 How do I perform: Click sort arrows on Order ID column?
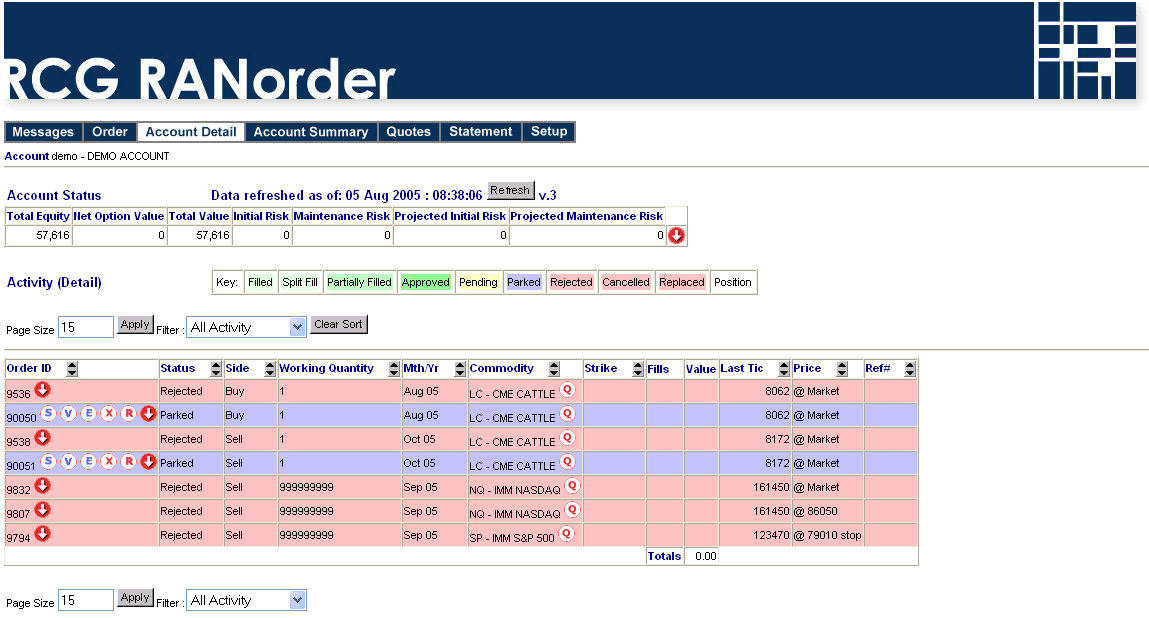[72, 369]
